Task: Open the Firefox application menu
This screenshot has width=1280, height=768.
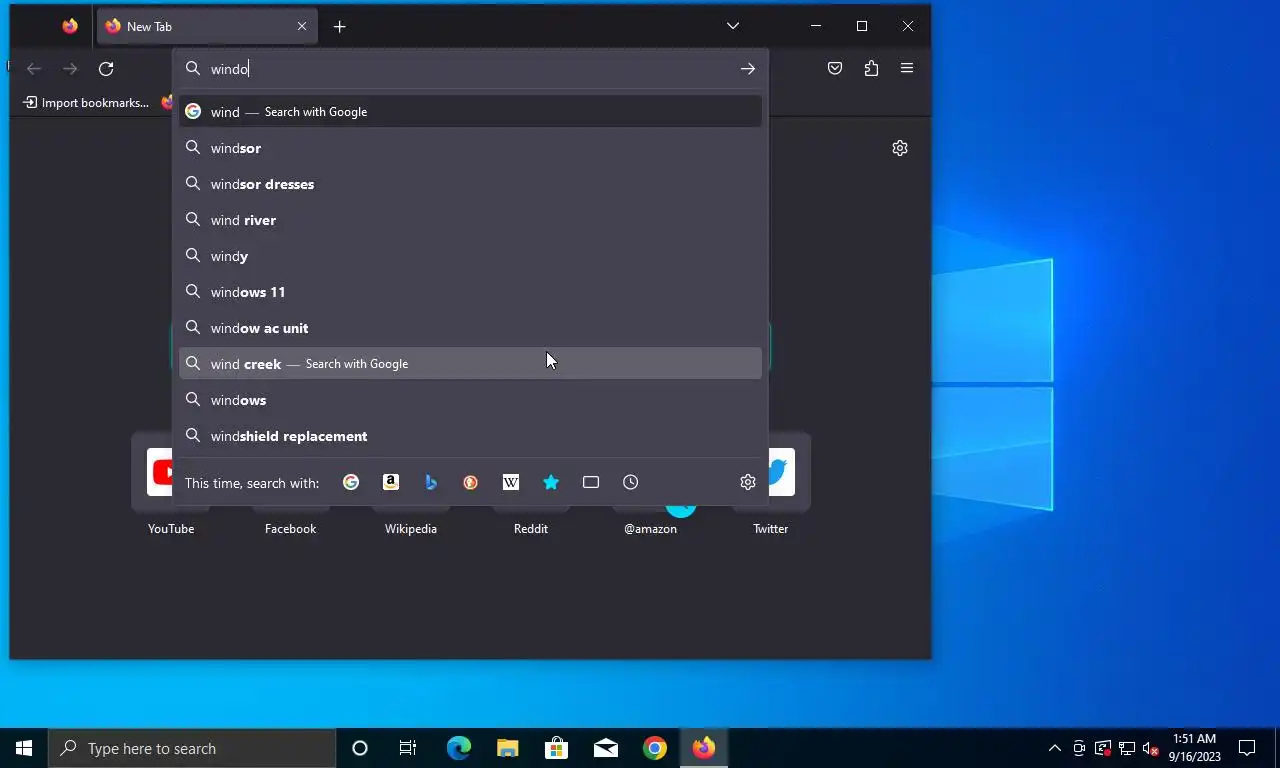Action: [907, 69]
